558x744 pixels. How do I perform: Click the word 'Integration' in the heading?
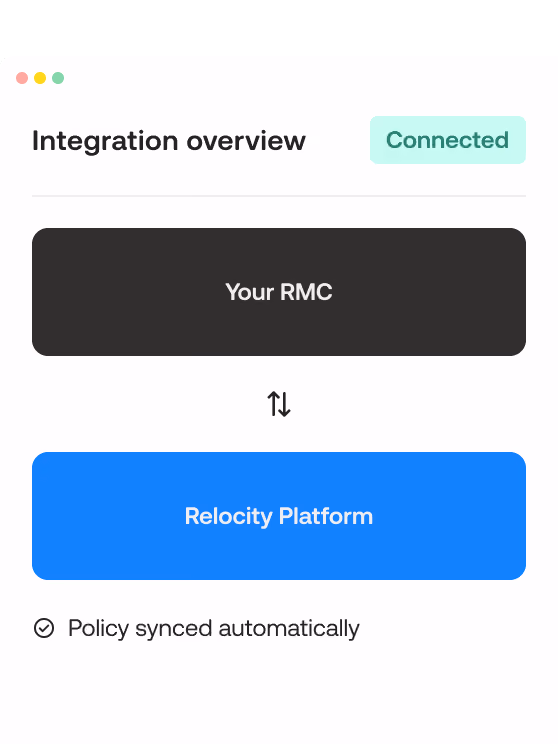click(x=105, y=141)
